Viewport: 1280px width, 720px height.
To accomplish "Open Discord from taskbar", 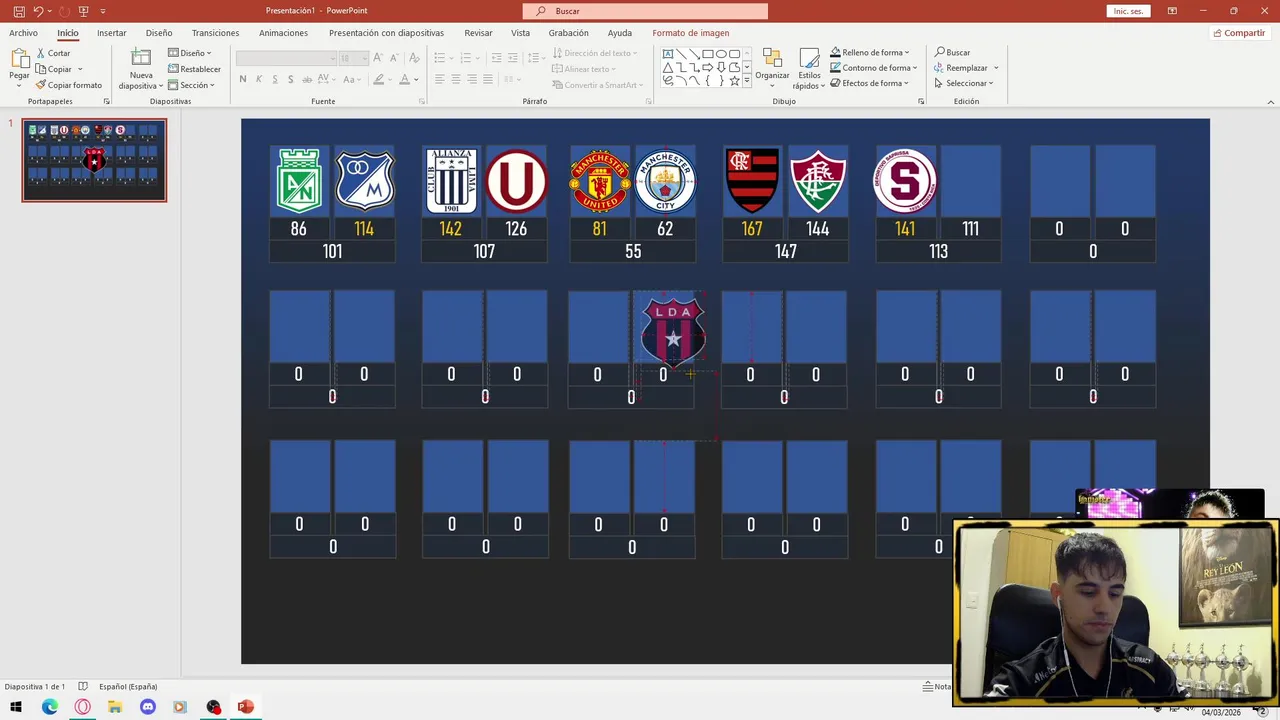I will 148,707.
